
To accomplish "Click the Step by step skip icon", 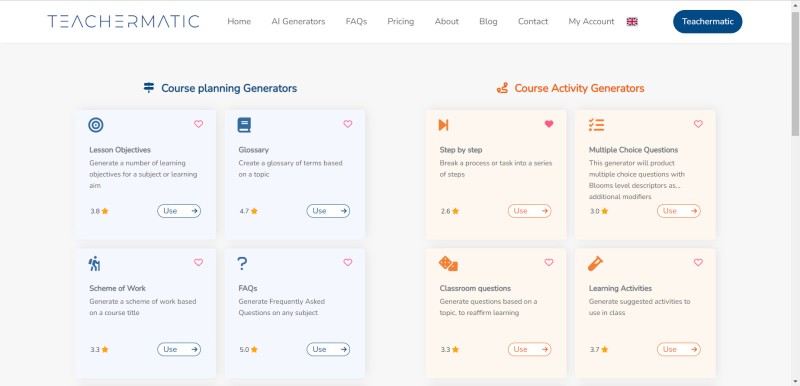I will (x=443, y=125).
